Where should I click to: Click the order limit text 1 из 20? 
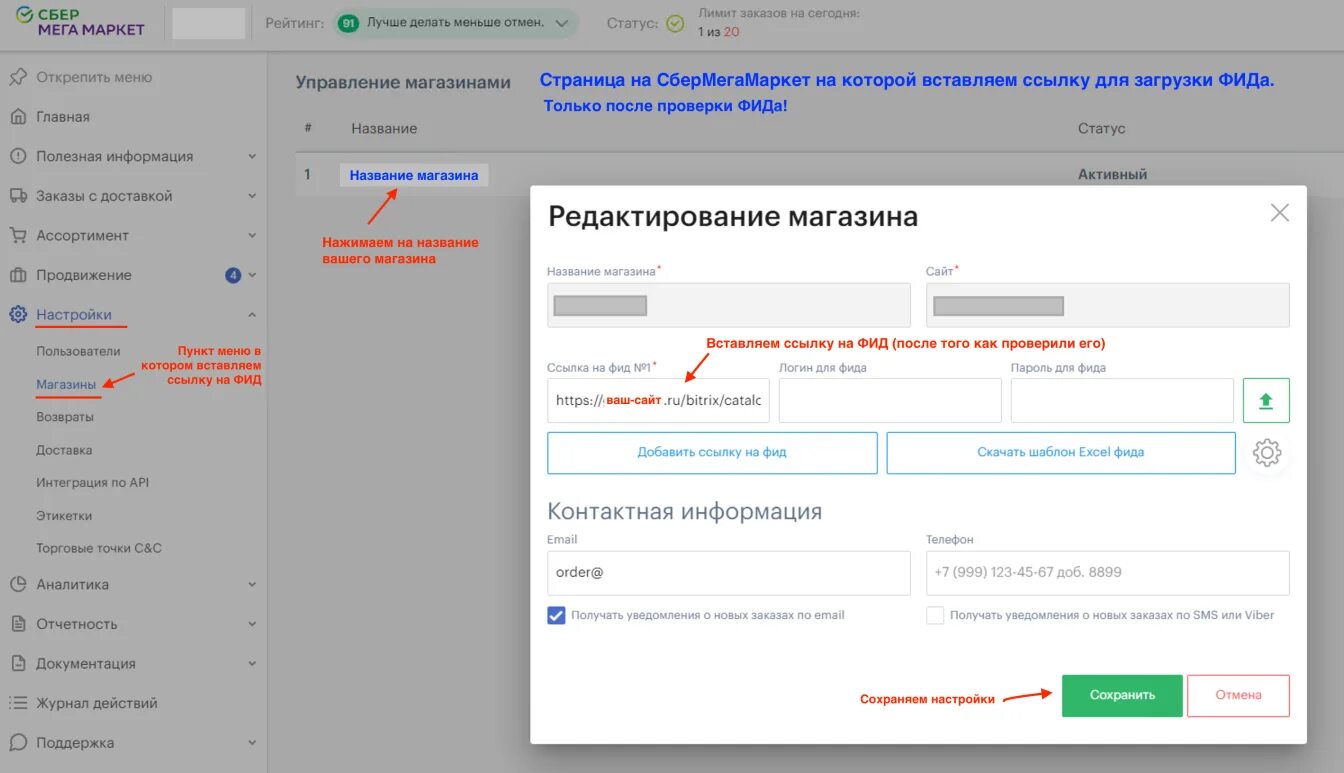tap(718, 31)
